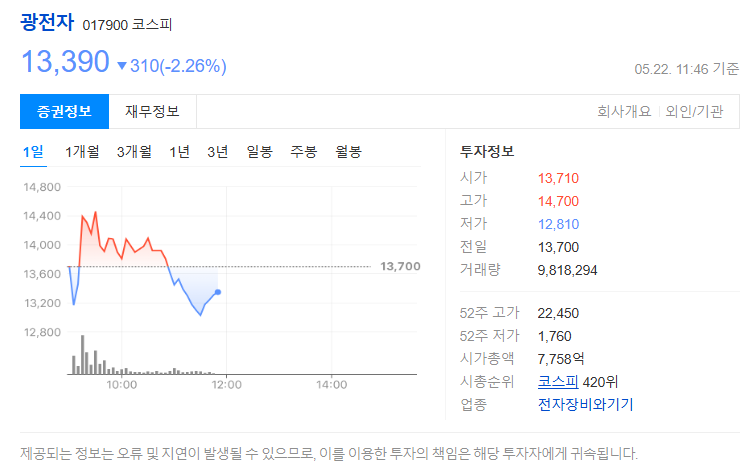Open the 전자장비와기기 sector link
753x468 pixels.
[x=585, y=405]
